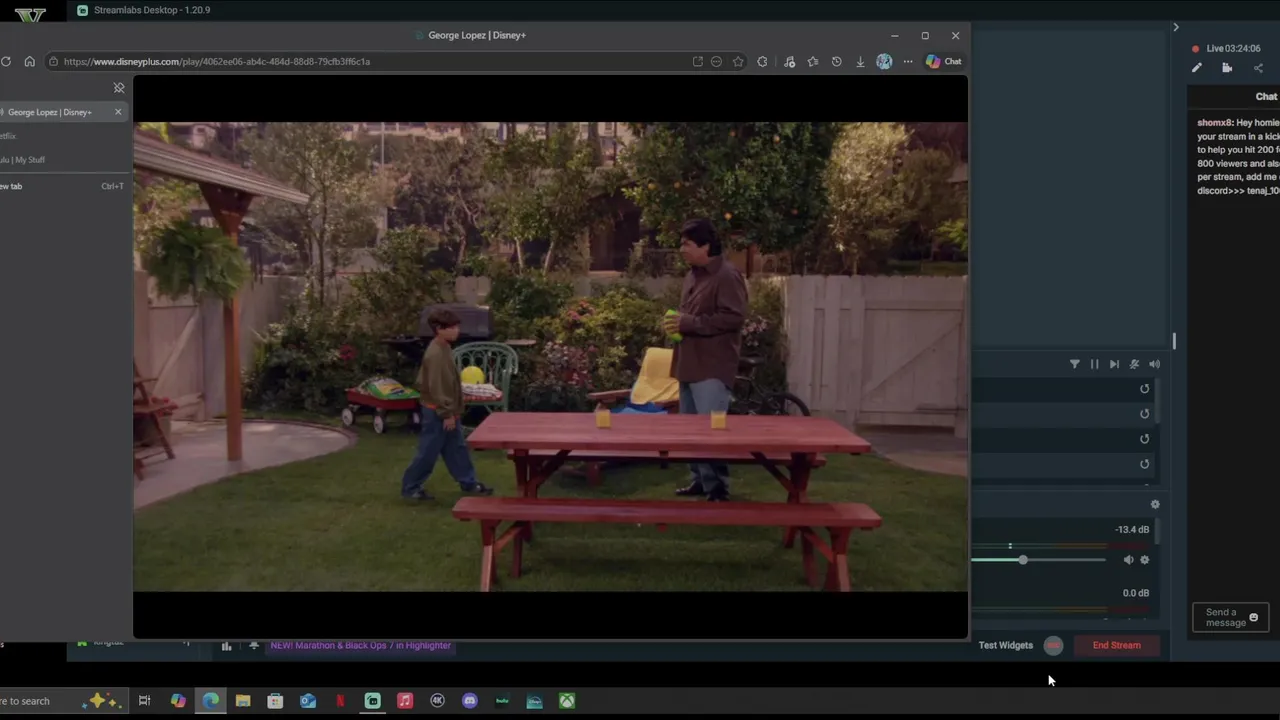Image resolution: width=1280 pixels, height=720 pixels.
Task: Edit stream info pencil icon
Action: click(1197, 68)
